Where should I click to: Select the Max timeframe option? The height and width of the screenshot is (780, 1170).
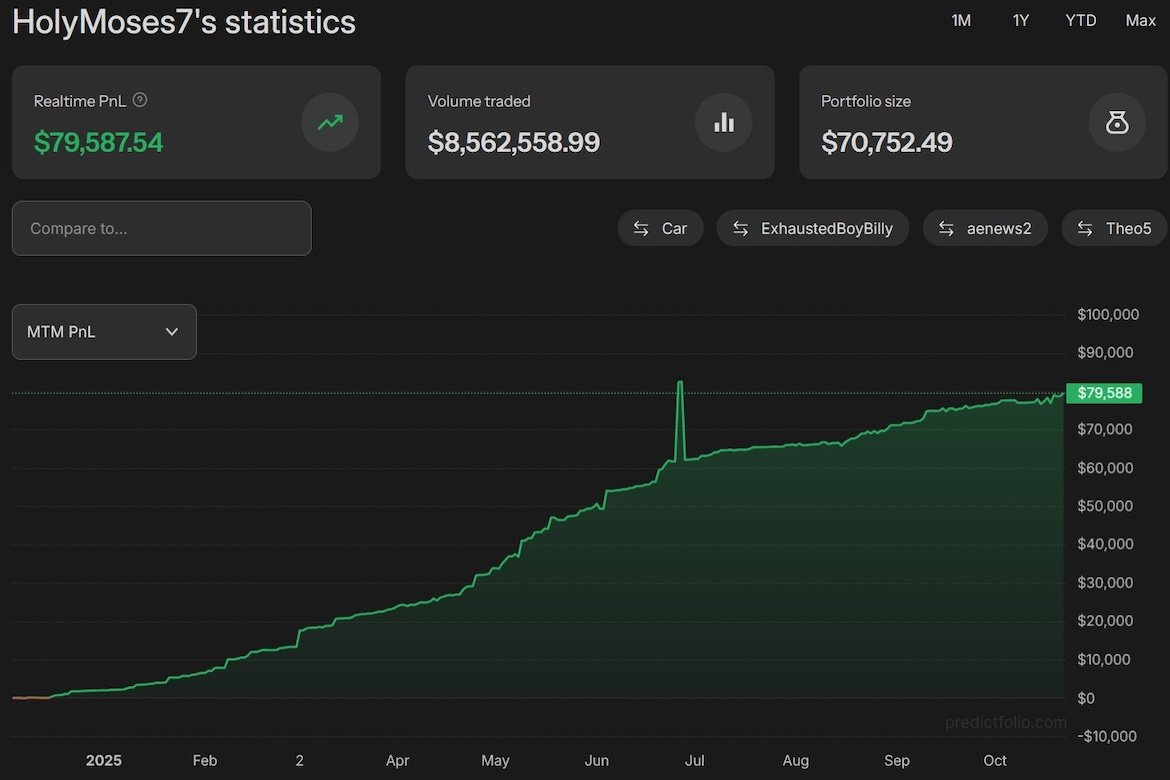pyautogui.click(x=1140, y=20)
